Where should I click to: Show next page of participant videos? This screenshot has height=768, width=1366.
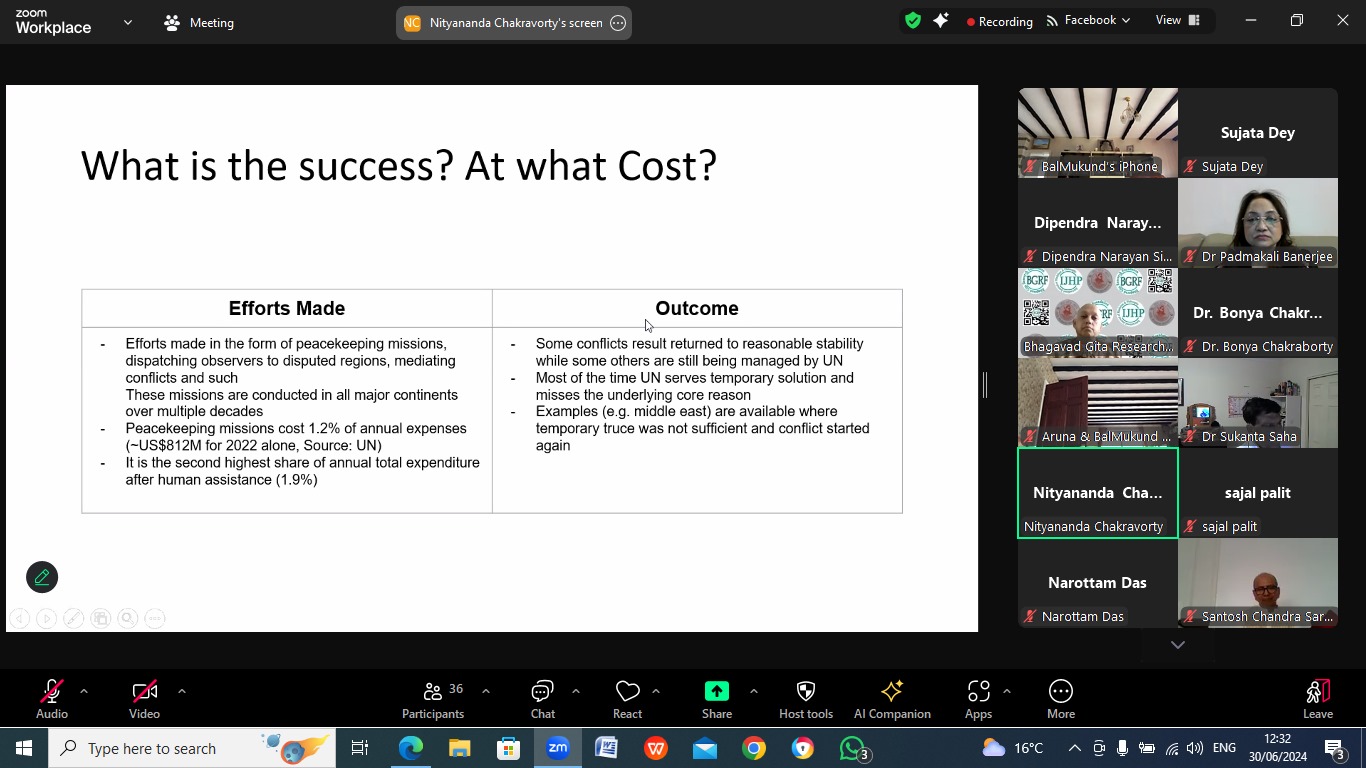click(x=1178, y=645)
